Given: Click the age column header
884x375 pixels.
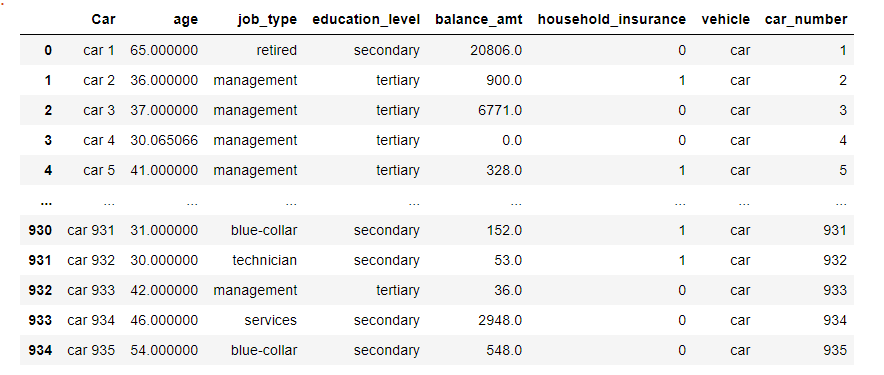Looking at the screenshot, I should (185, 20).
